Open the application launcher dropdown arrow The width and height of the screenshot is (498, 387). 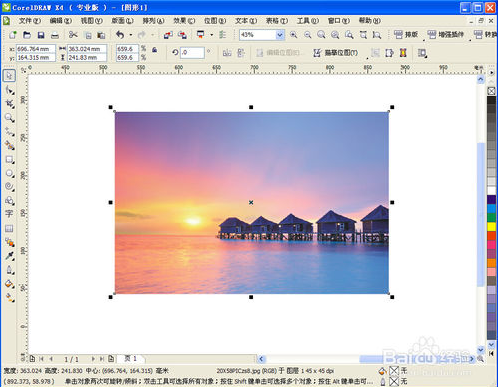click(211, 35)
